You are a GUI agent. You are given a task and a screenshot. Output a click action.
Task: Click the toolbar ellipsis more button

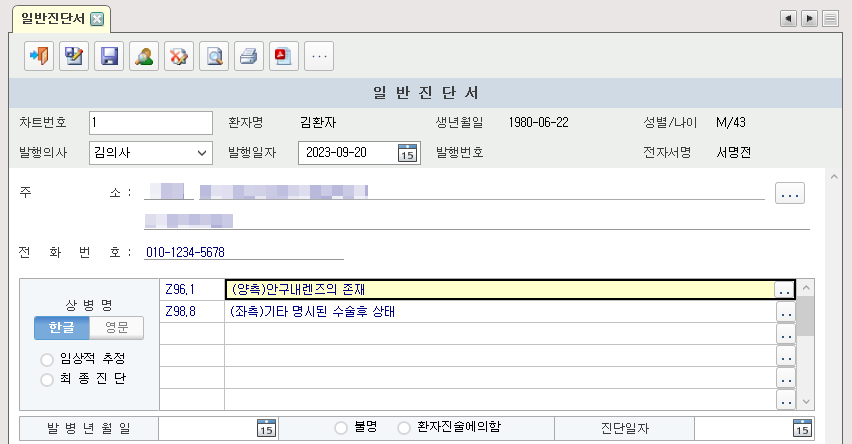coord(319,57)
